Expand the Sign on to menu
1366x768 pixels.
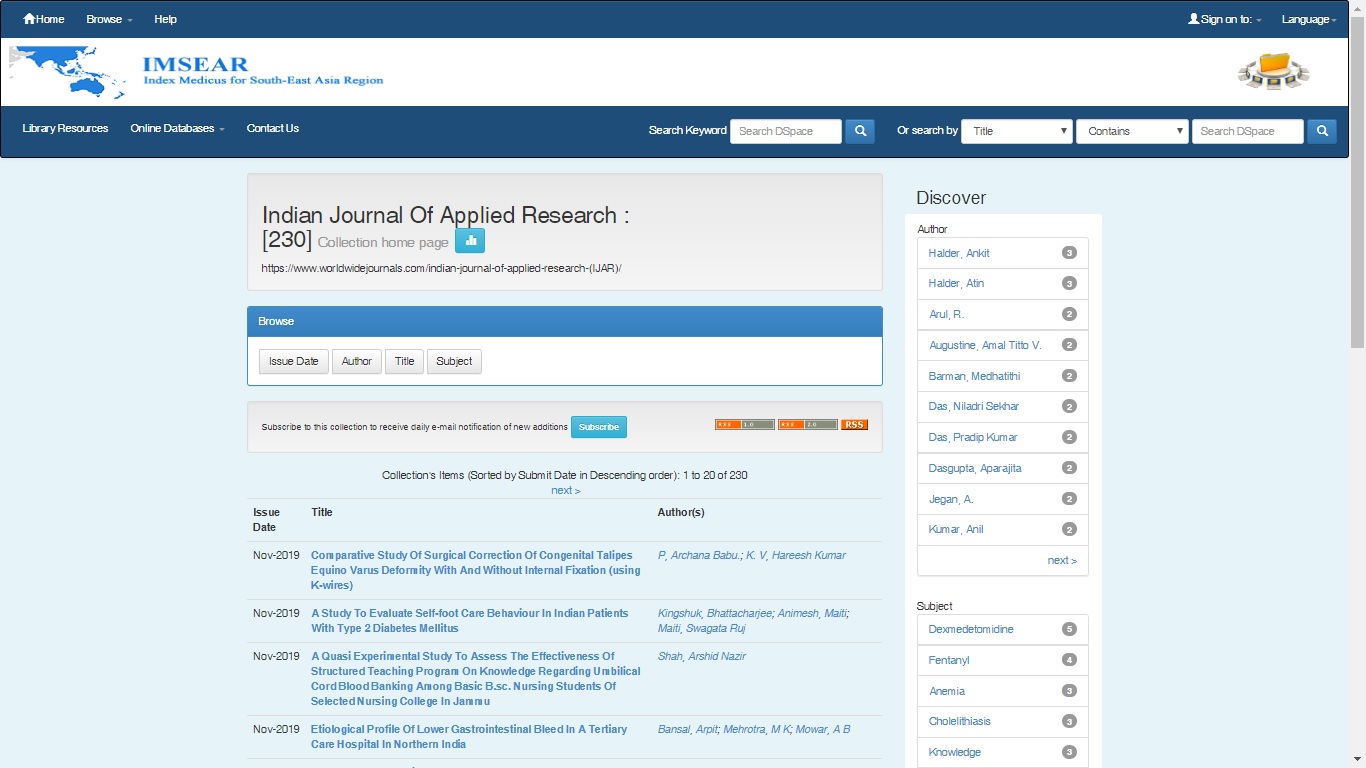click(1225, 19)
